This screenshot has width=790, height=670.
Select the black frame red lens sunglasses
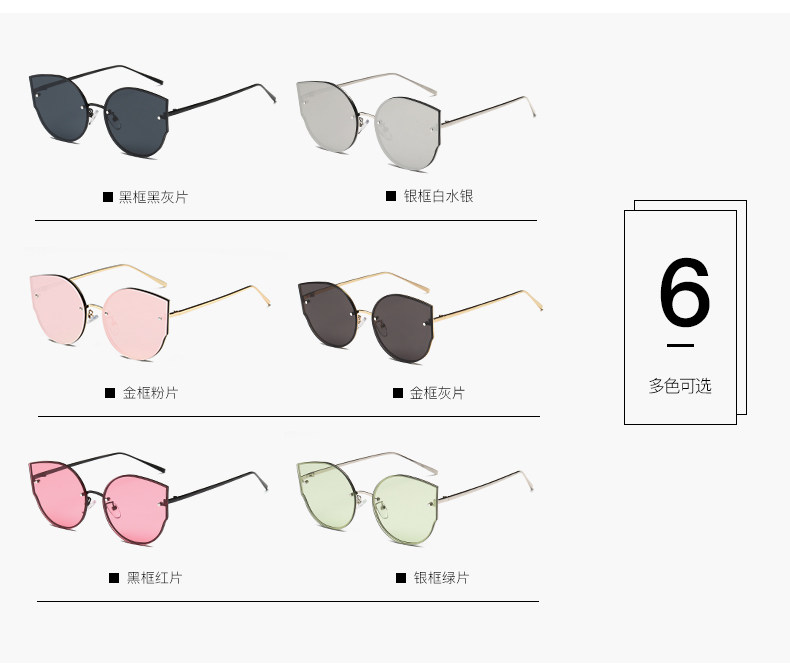point(148,499)
